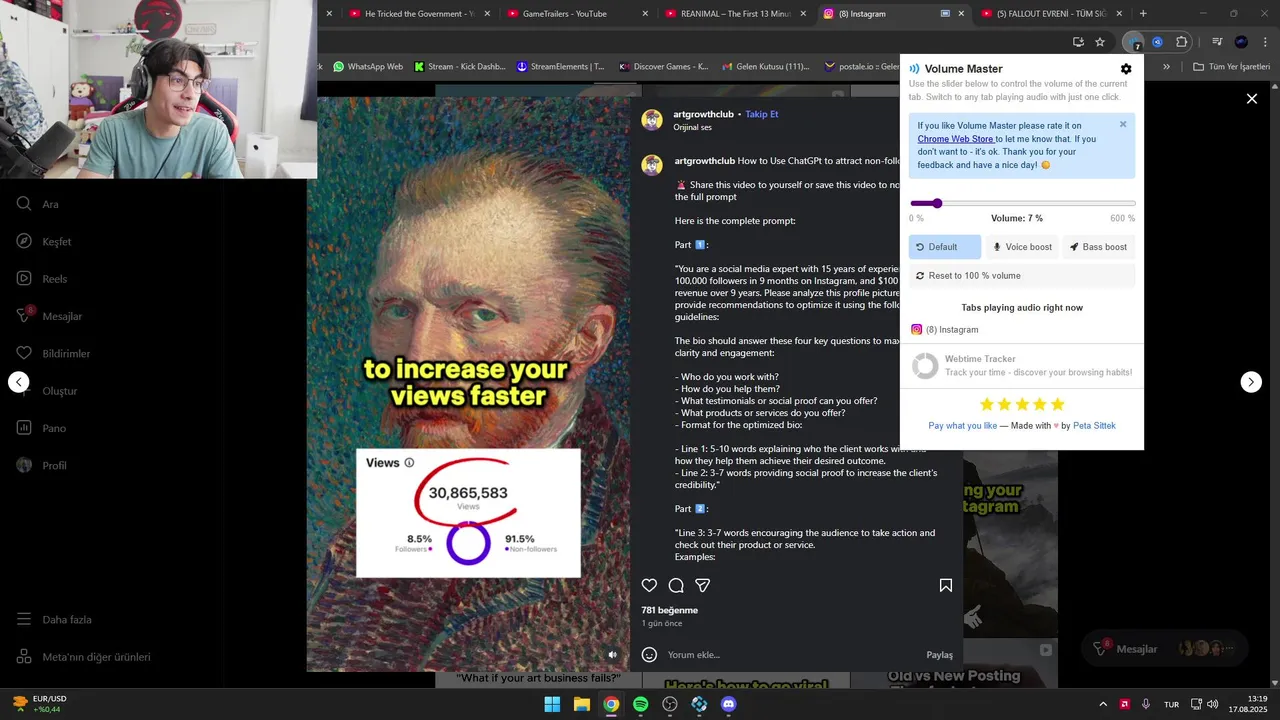Screen dimensions: 1280x720
Task: Open Gelen Kutusu bookmark
Action: (x=765, y=67)
